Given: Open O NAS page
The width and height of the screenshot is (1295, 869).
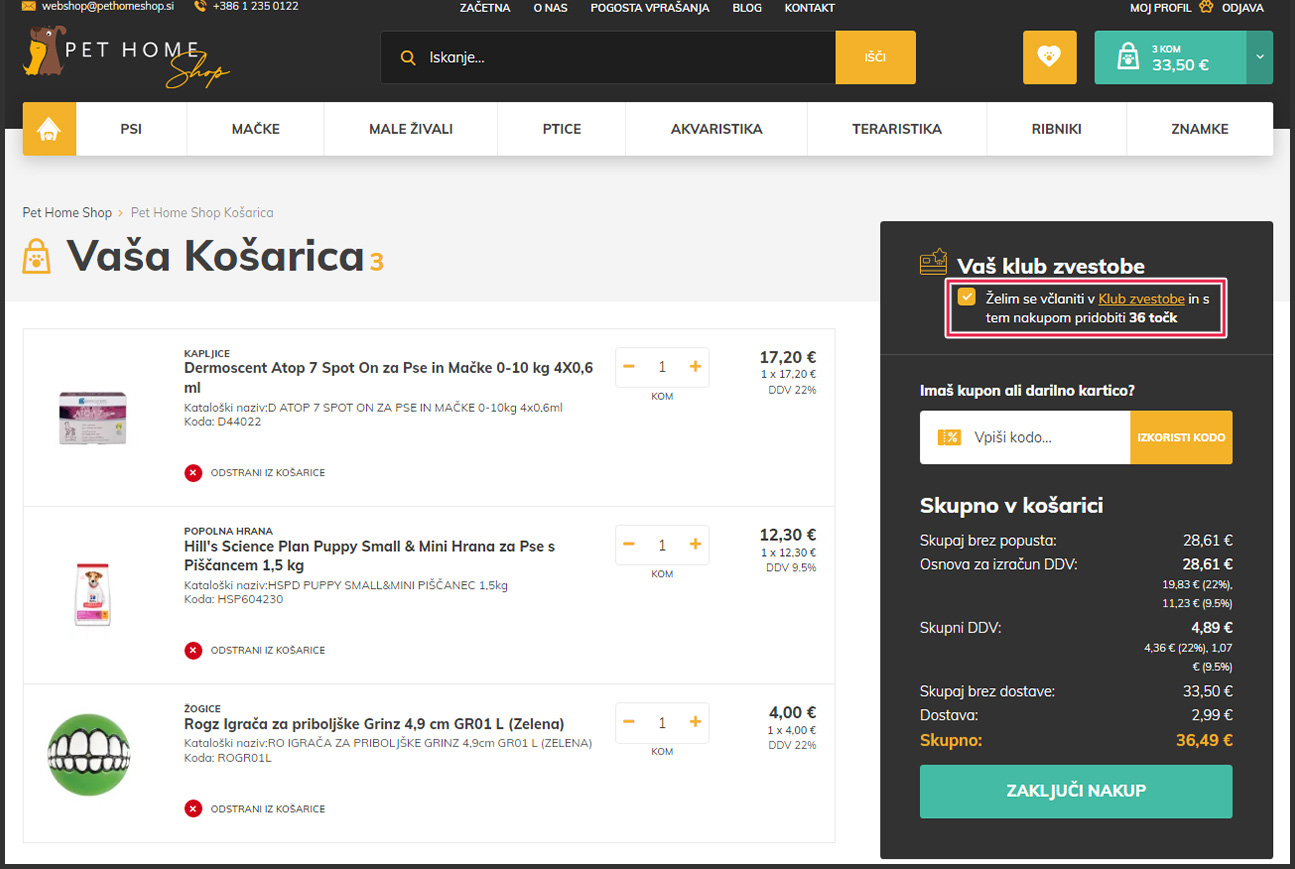Looking at the screenshot, I should point(551,8).
